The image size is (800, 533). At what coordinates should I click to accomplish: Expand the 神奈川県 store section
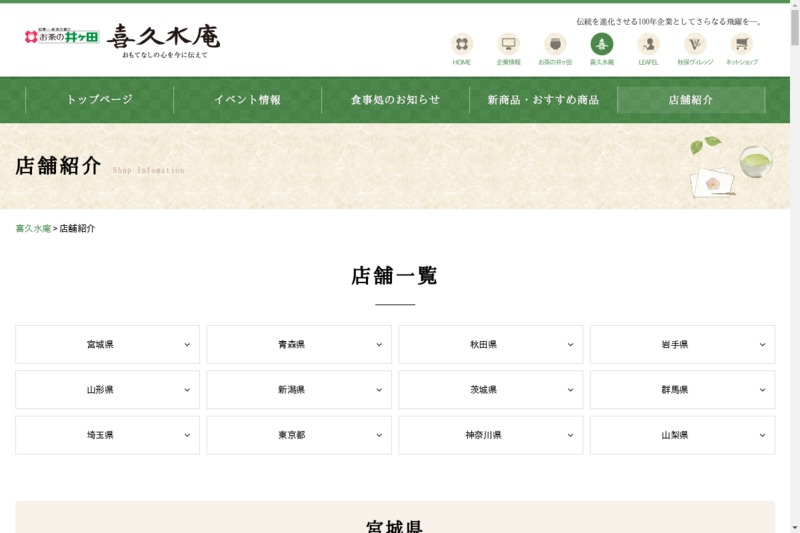point(490,436)
